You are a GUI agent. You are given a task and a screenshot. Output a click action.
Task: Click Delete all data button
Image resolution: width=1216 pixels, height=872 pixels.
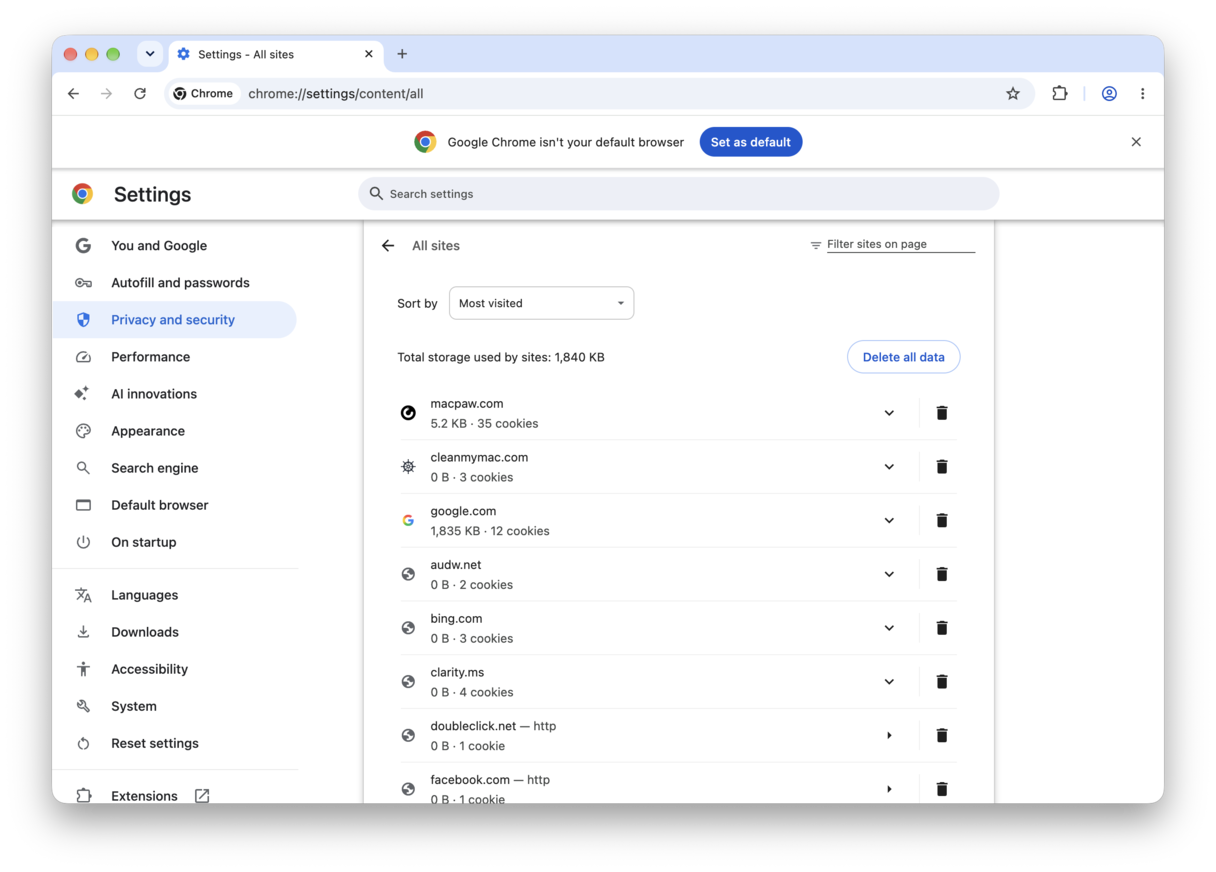pyautogui.click(x=903, y=357)
